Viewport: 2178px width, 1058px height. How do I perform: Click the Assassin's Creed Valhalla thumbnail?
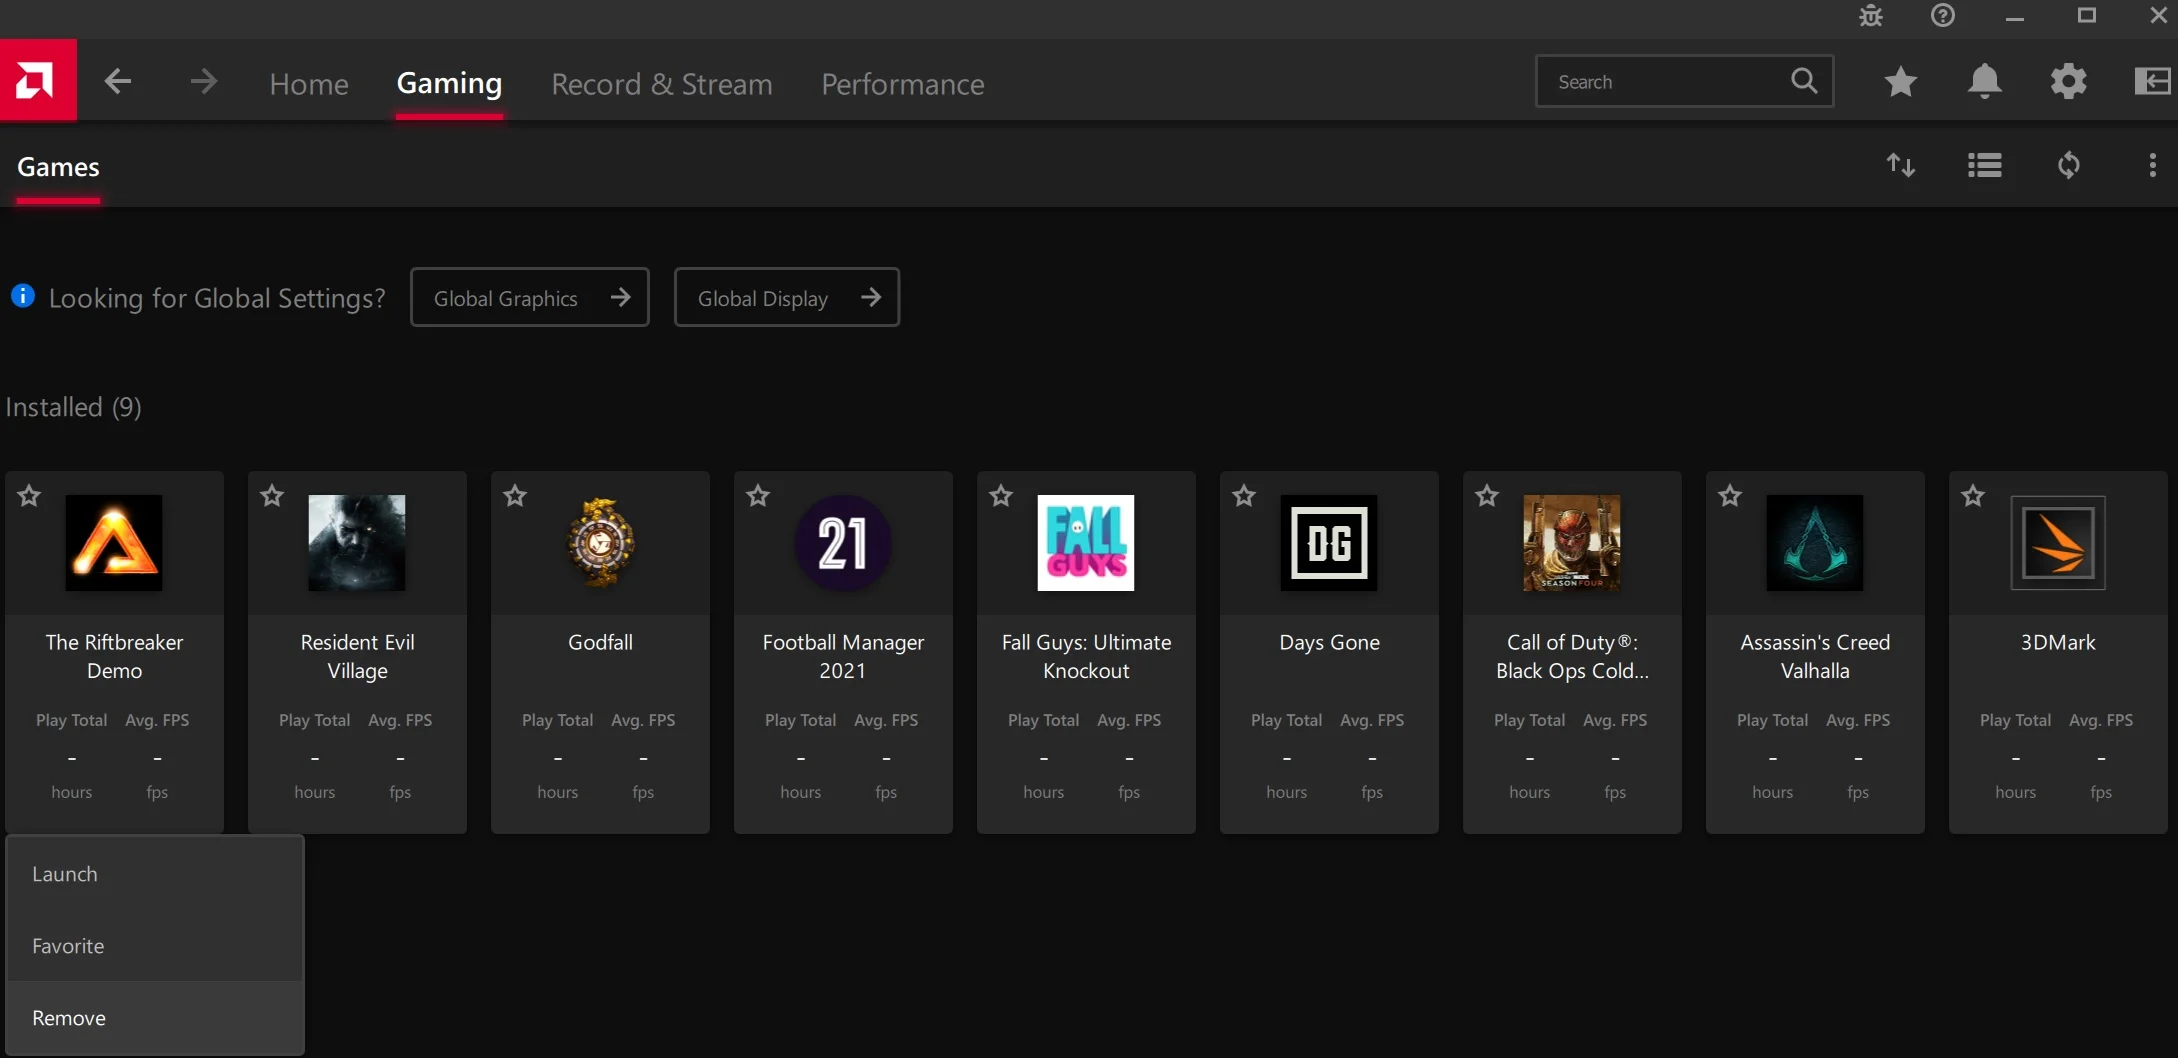[x=1815, y=543]
